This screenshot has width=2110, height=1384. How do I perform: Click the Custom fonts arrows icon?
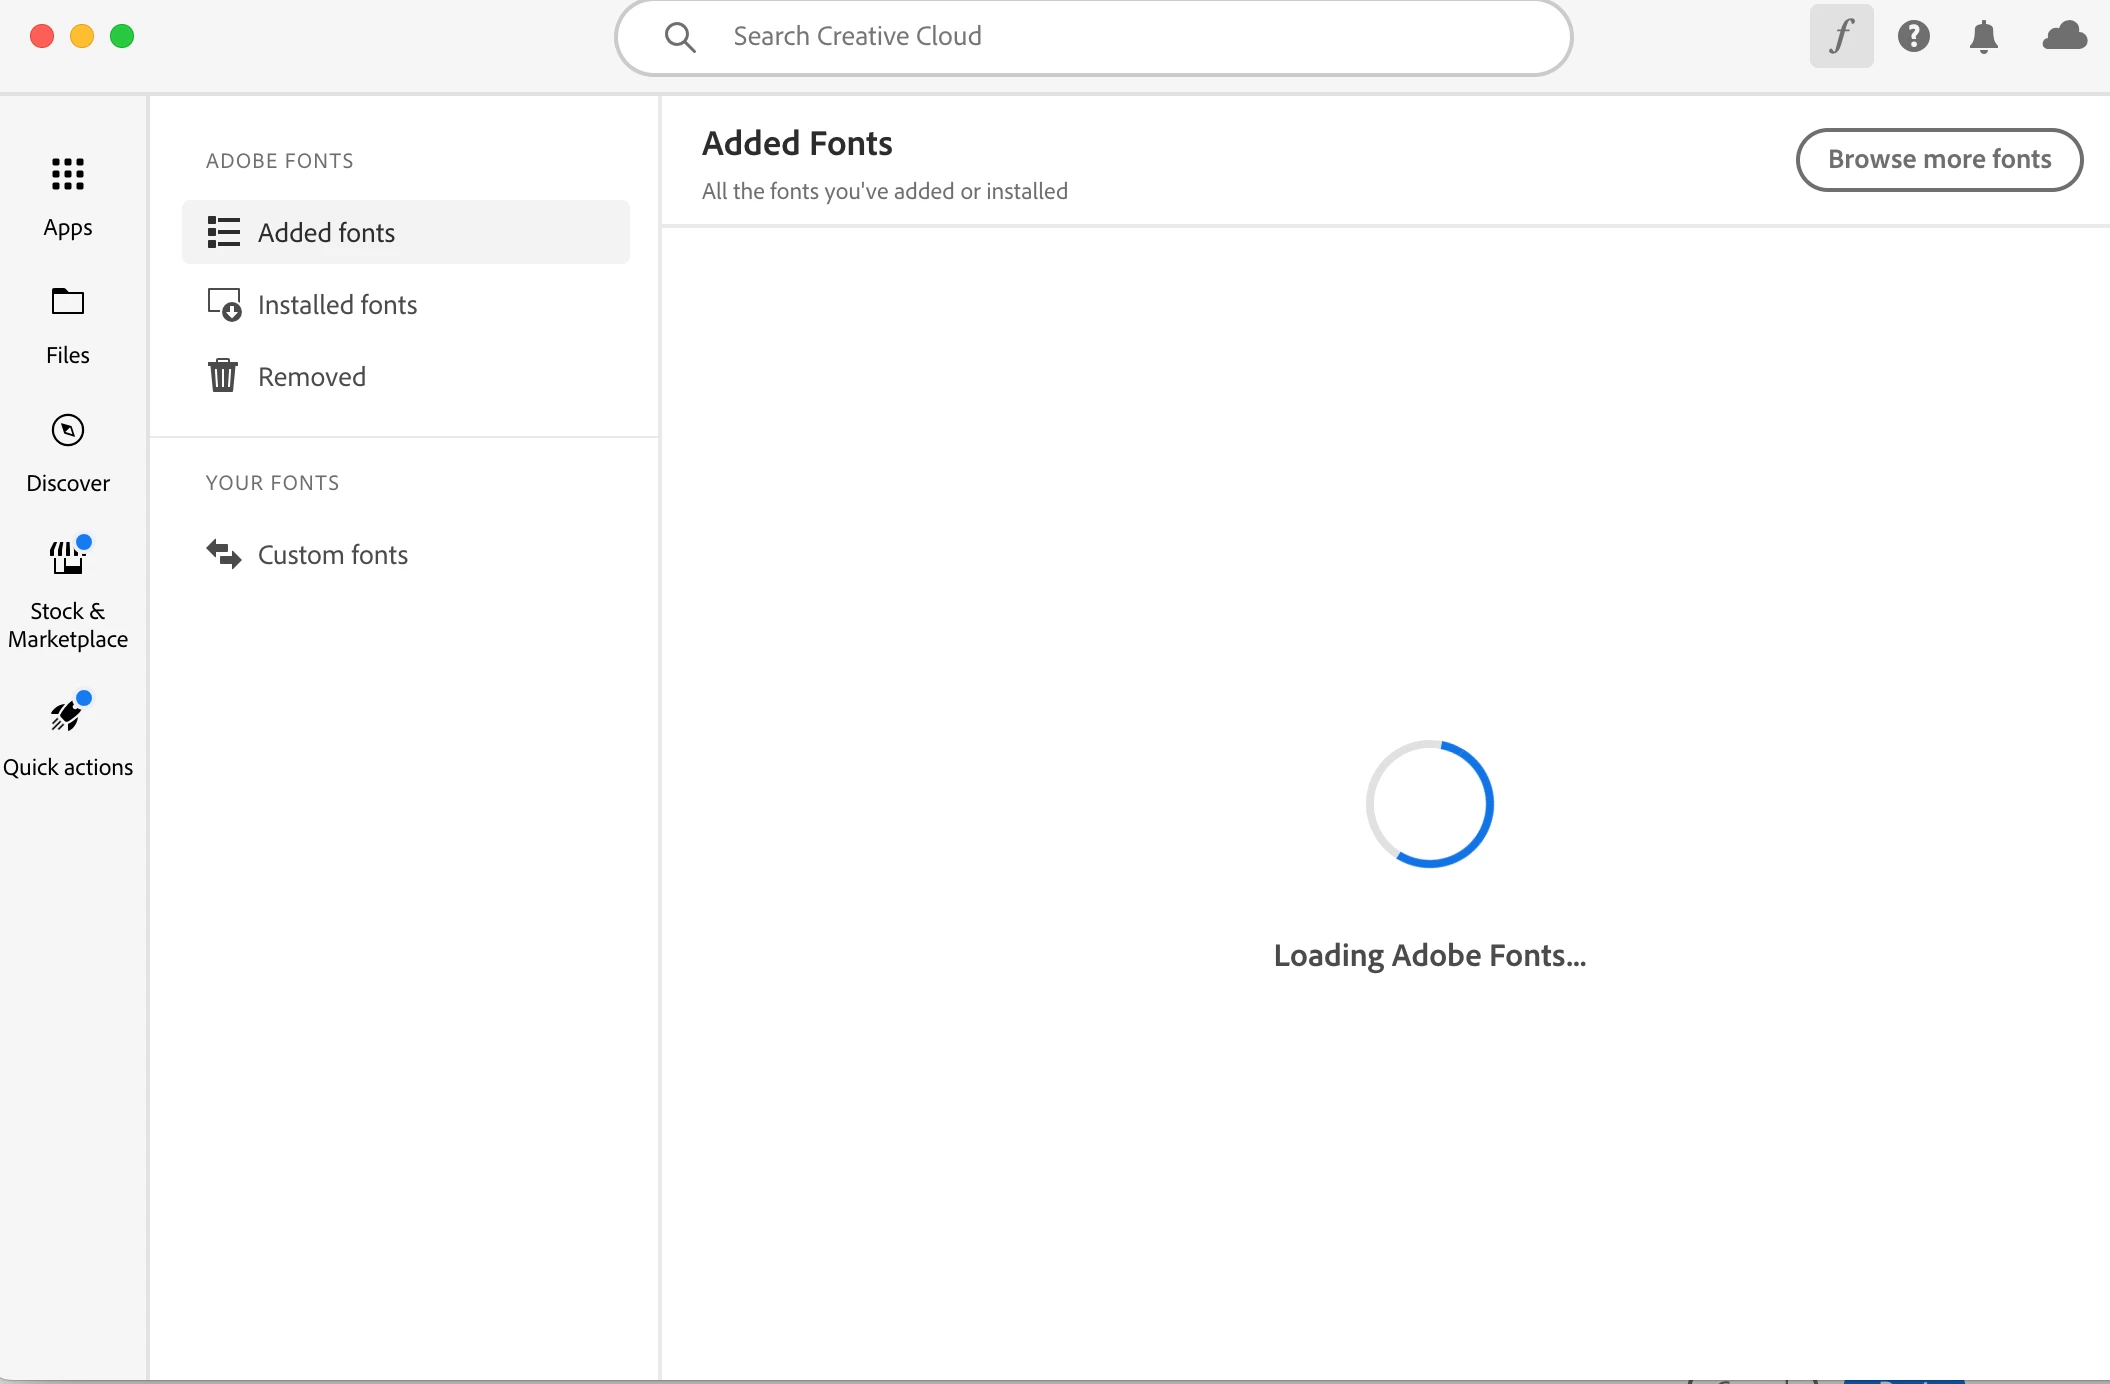pyautogui.click(x=223, y=554)
